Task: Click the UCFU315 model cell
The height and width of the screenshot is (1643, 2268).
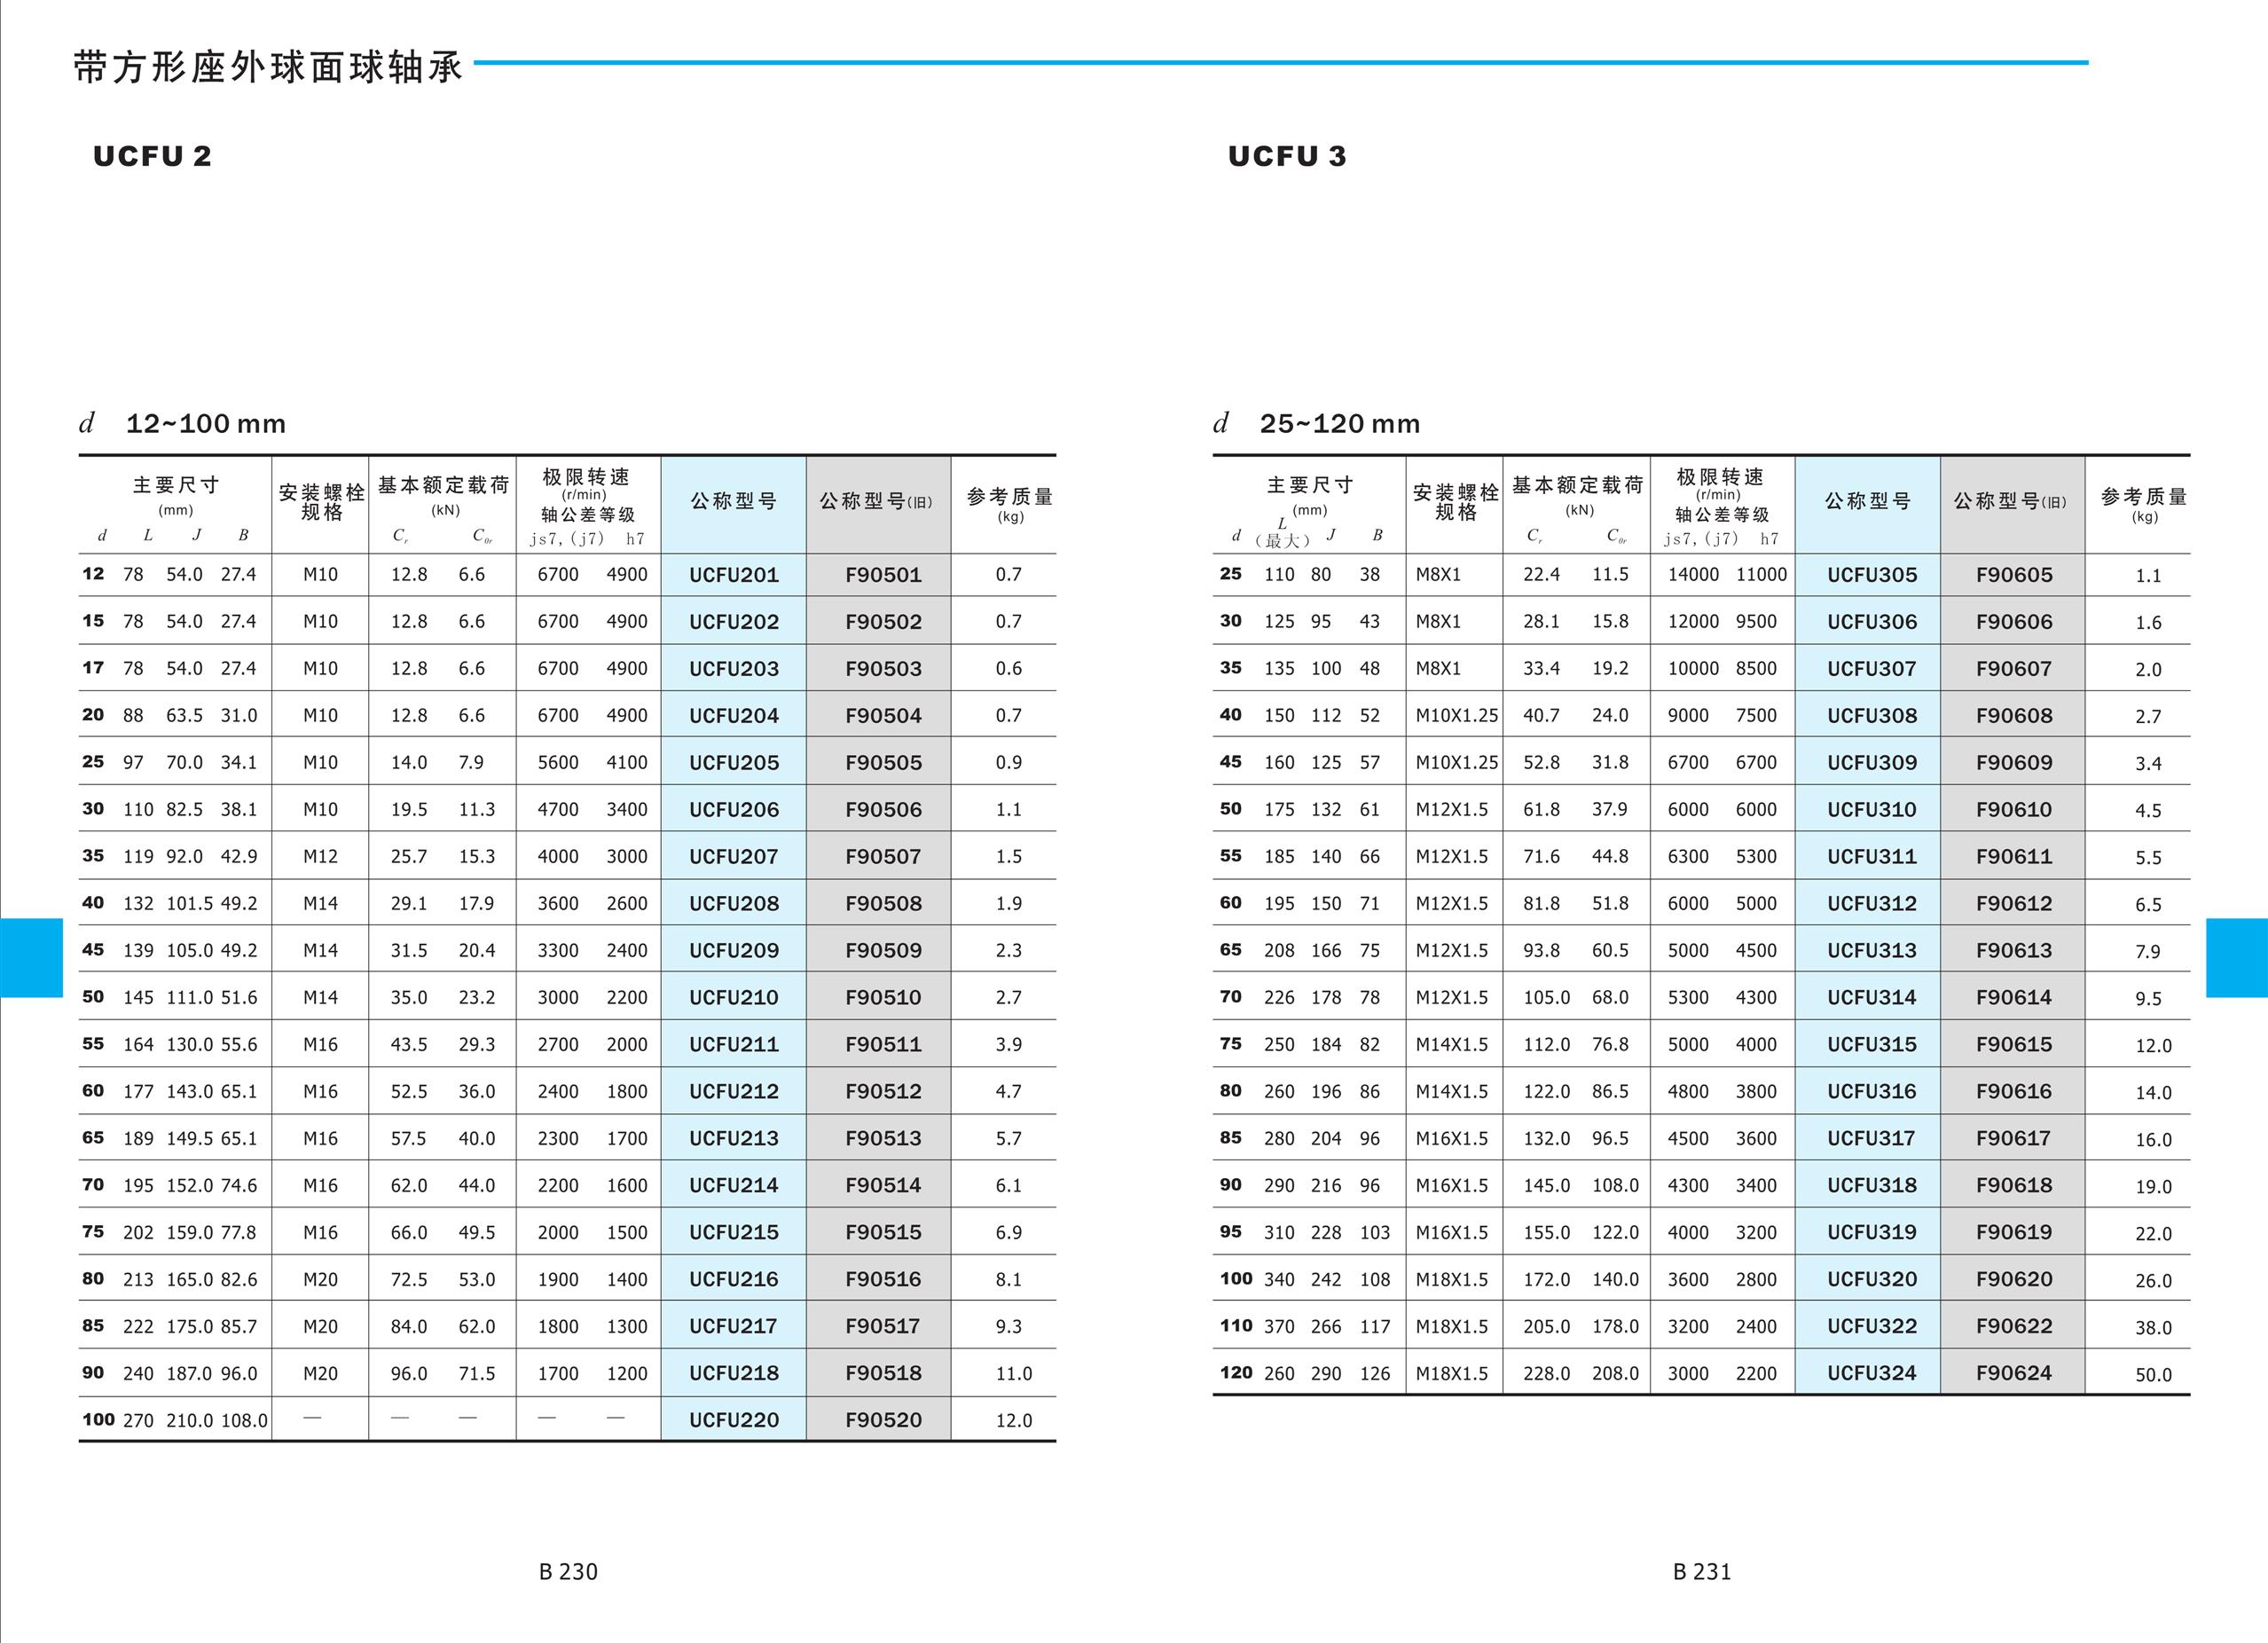Action: tap(1871, 1044)
